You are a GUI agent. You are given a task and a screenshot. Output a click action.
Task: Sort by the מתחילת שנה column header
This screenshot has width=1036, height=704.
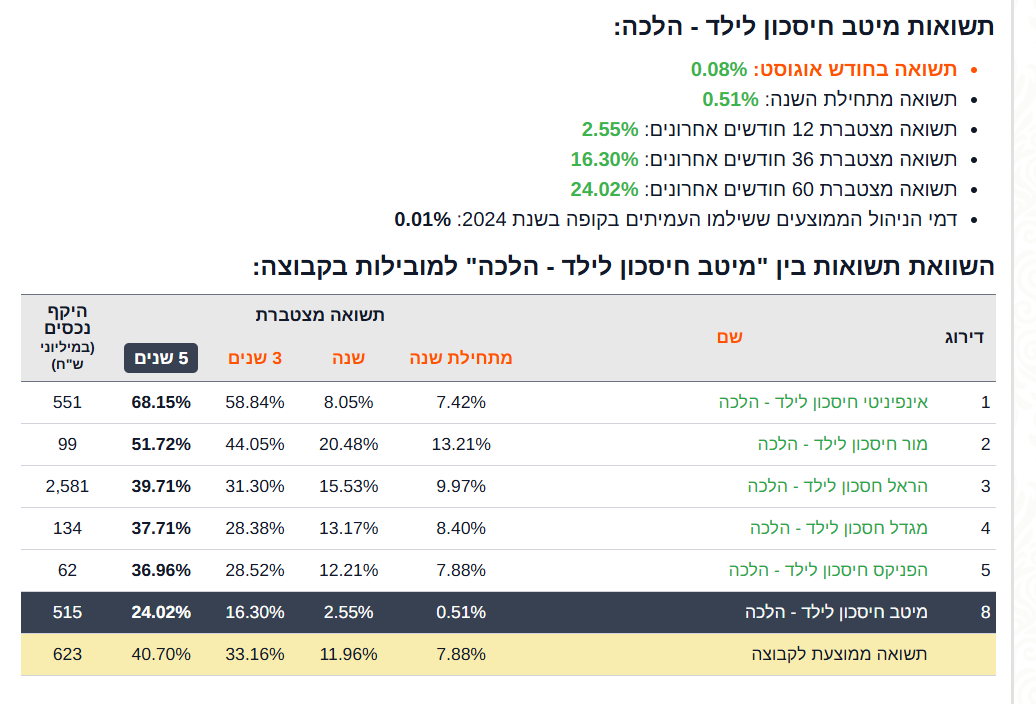(x=461, y=358)
